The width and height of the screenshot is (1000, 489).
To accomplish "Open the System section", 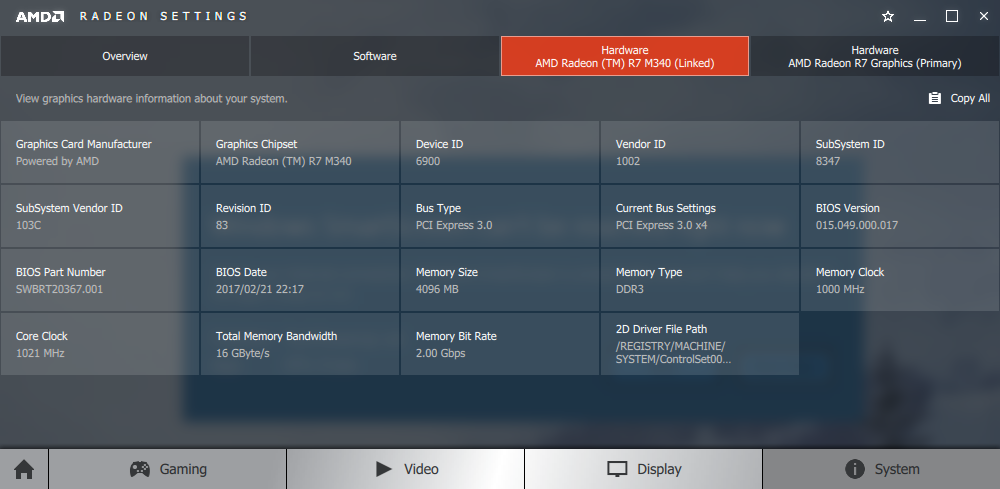I will pyautogui.click(x=881, y=469).
